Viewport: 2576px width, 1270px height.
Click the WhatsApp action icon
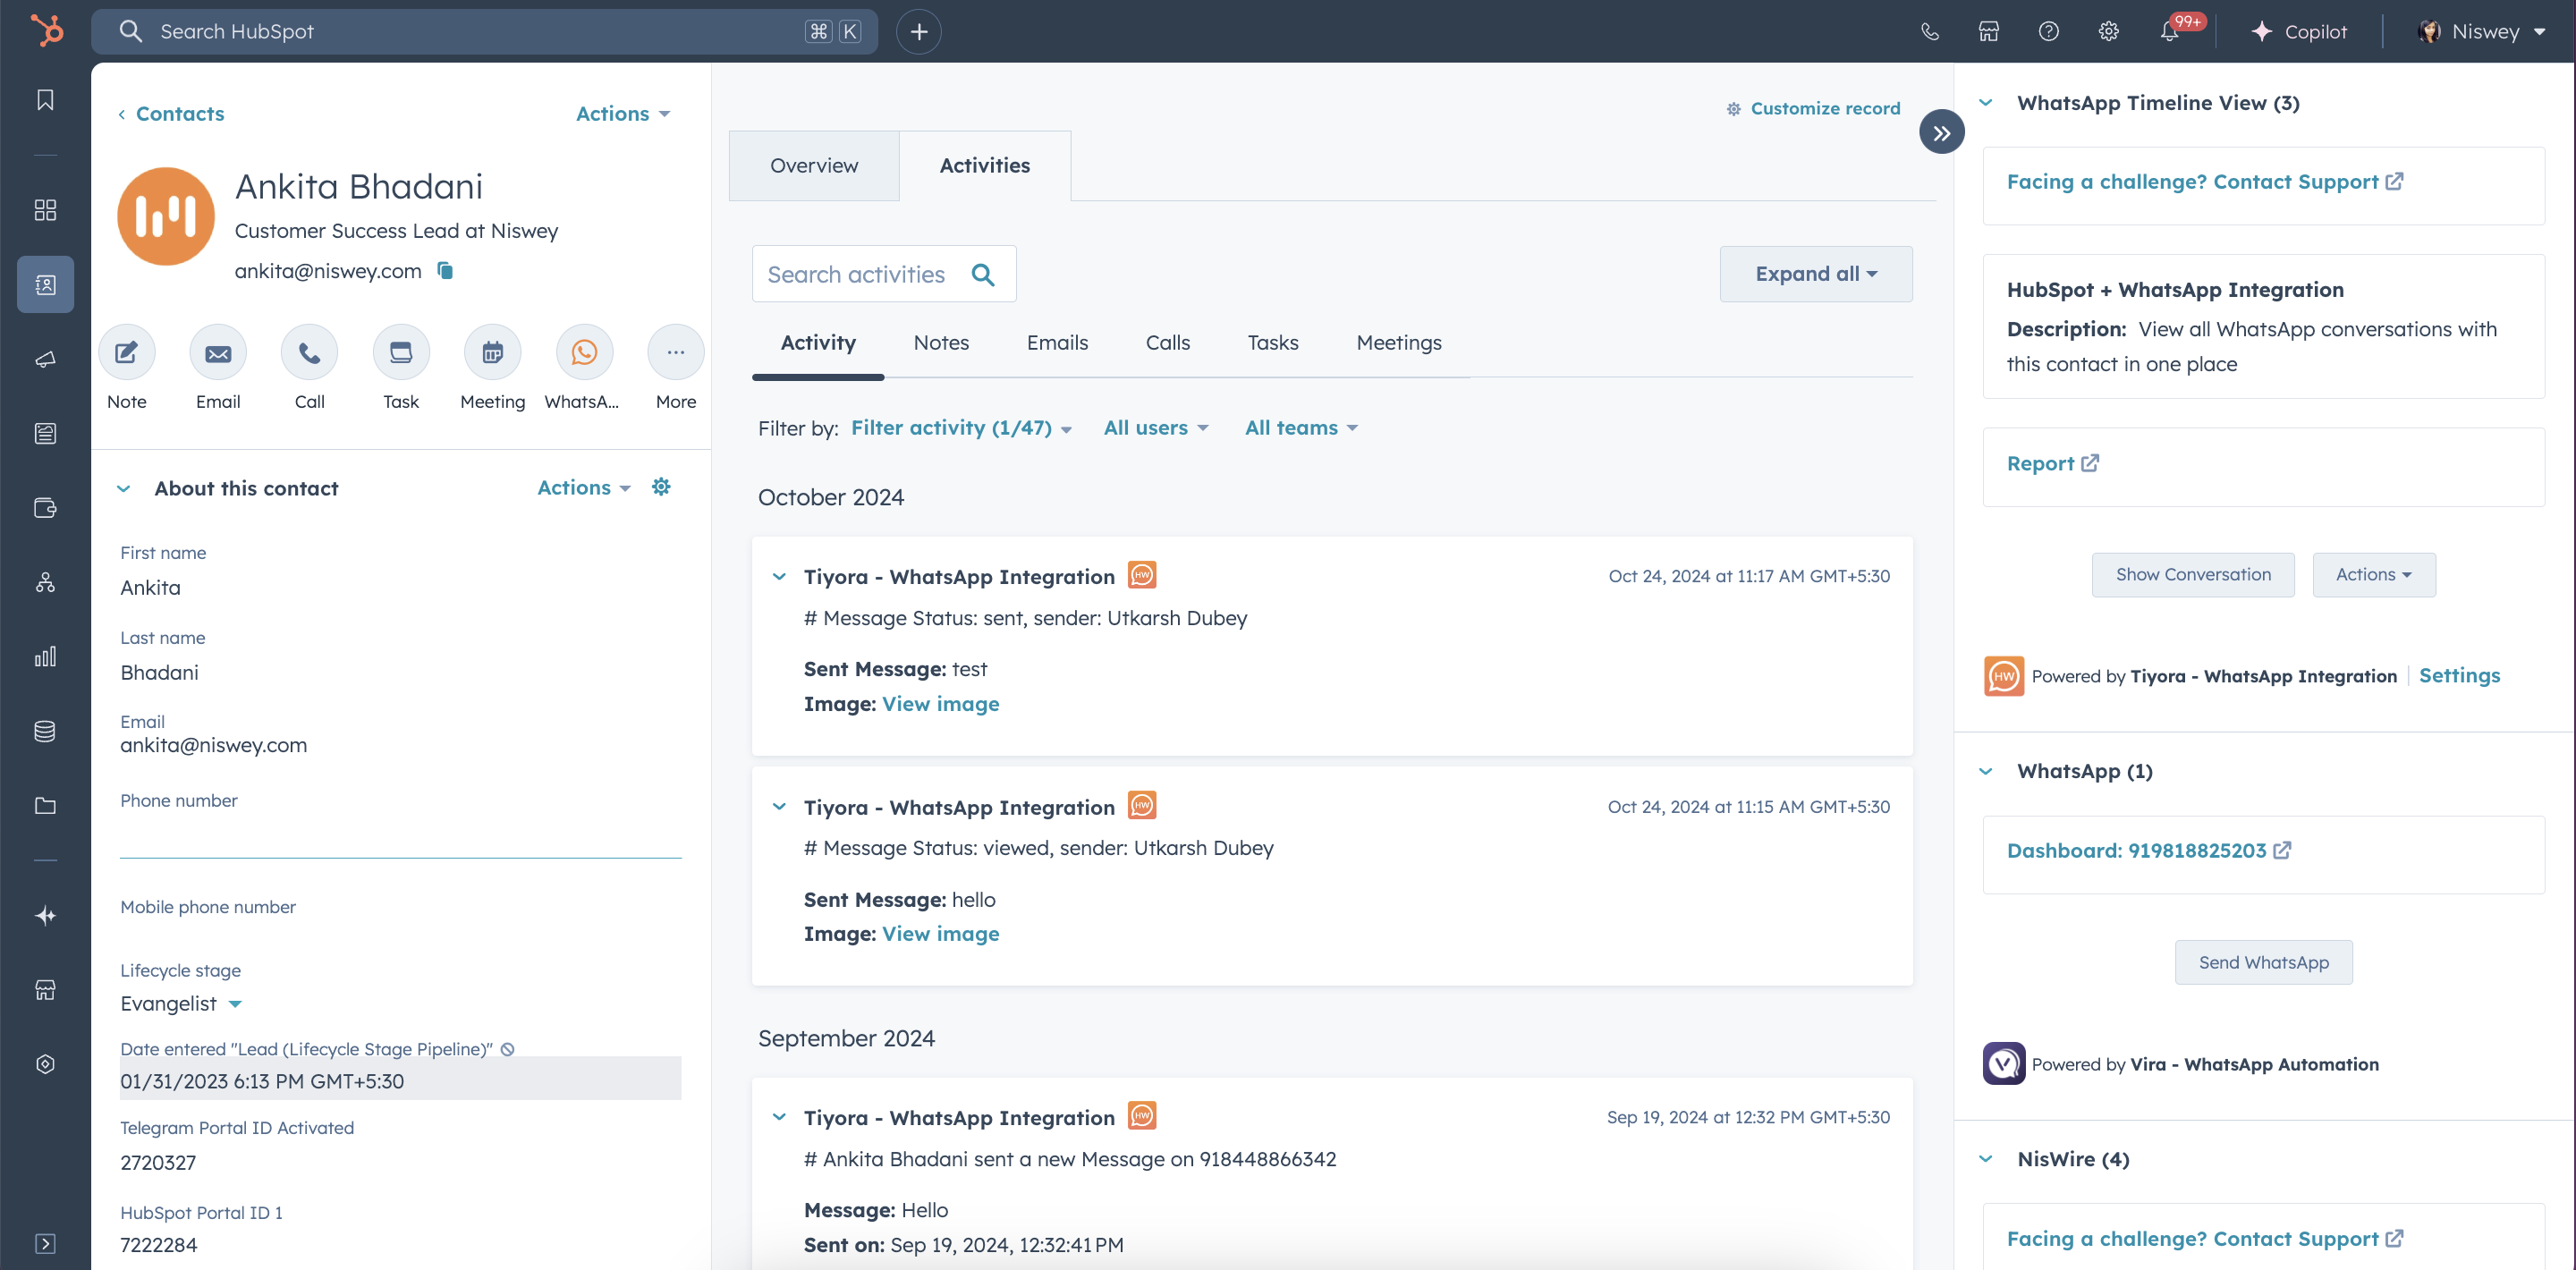[584, 353]
